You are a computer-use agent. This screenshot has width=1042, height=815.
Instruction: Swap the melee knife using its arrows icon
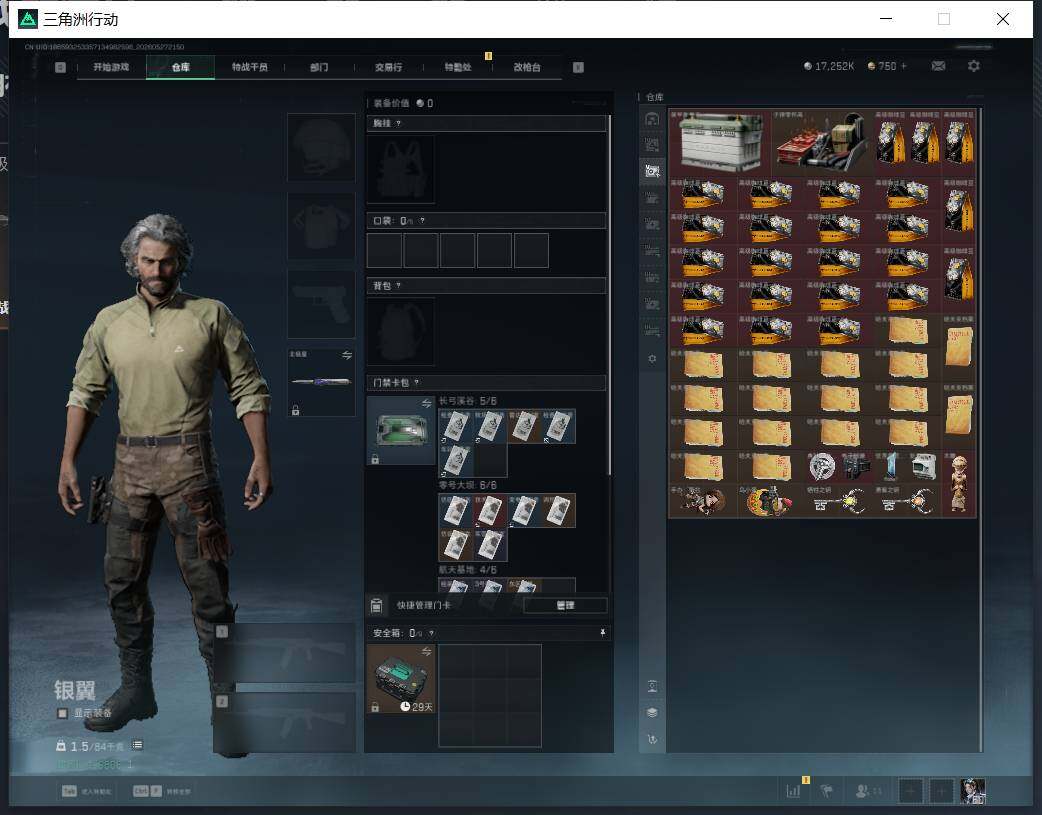pyautogui.click(x=347, y=355)
